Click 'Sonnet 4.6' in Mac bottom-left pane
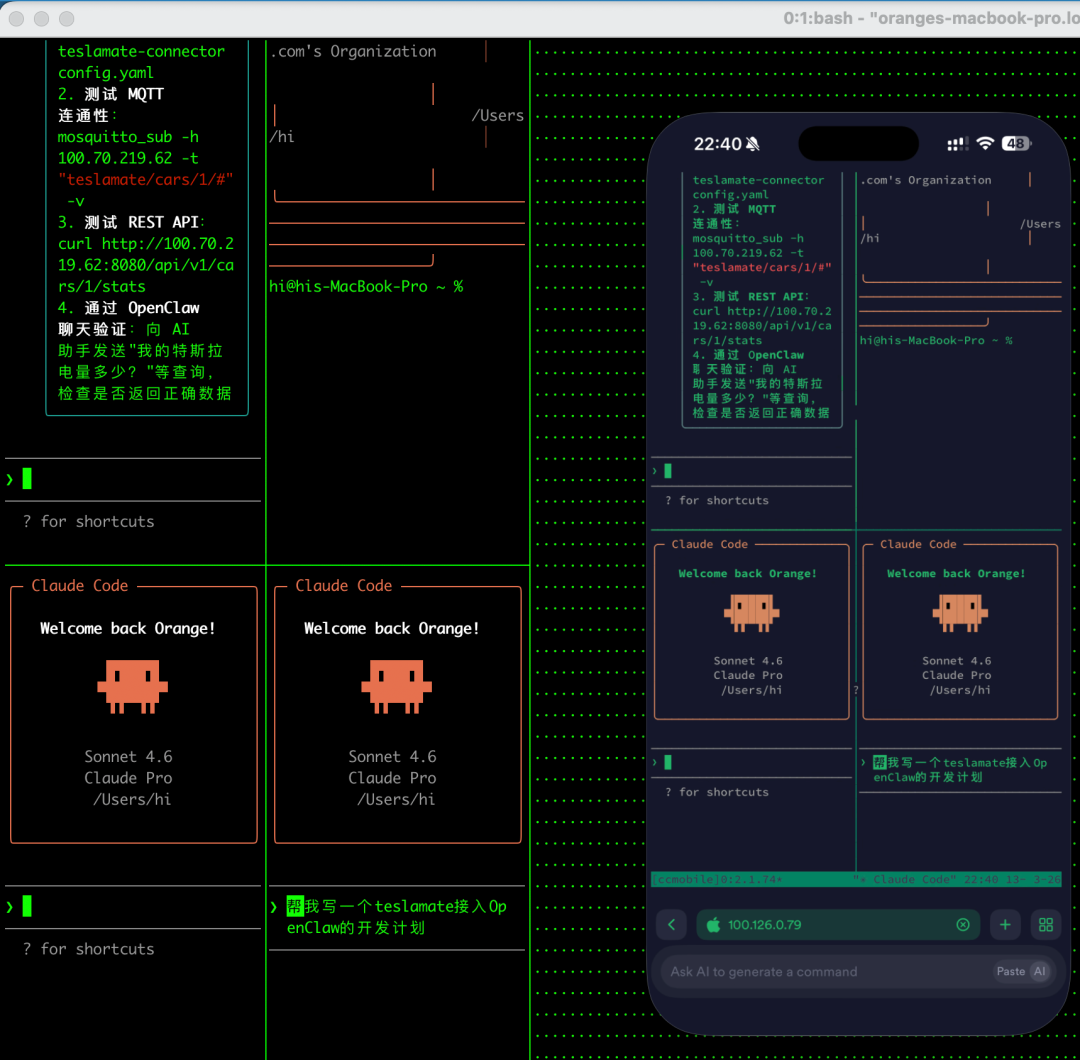The height and width of the screenshot is (1060, 1080). pyautogui.click(x=128, y=756)
